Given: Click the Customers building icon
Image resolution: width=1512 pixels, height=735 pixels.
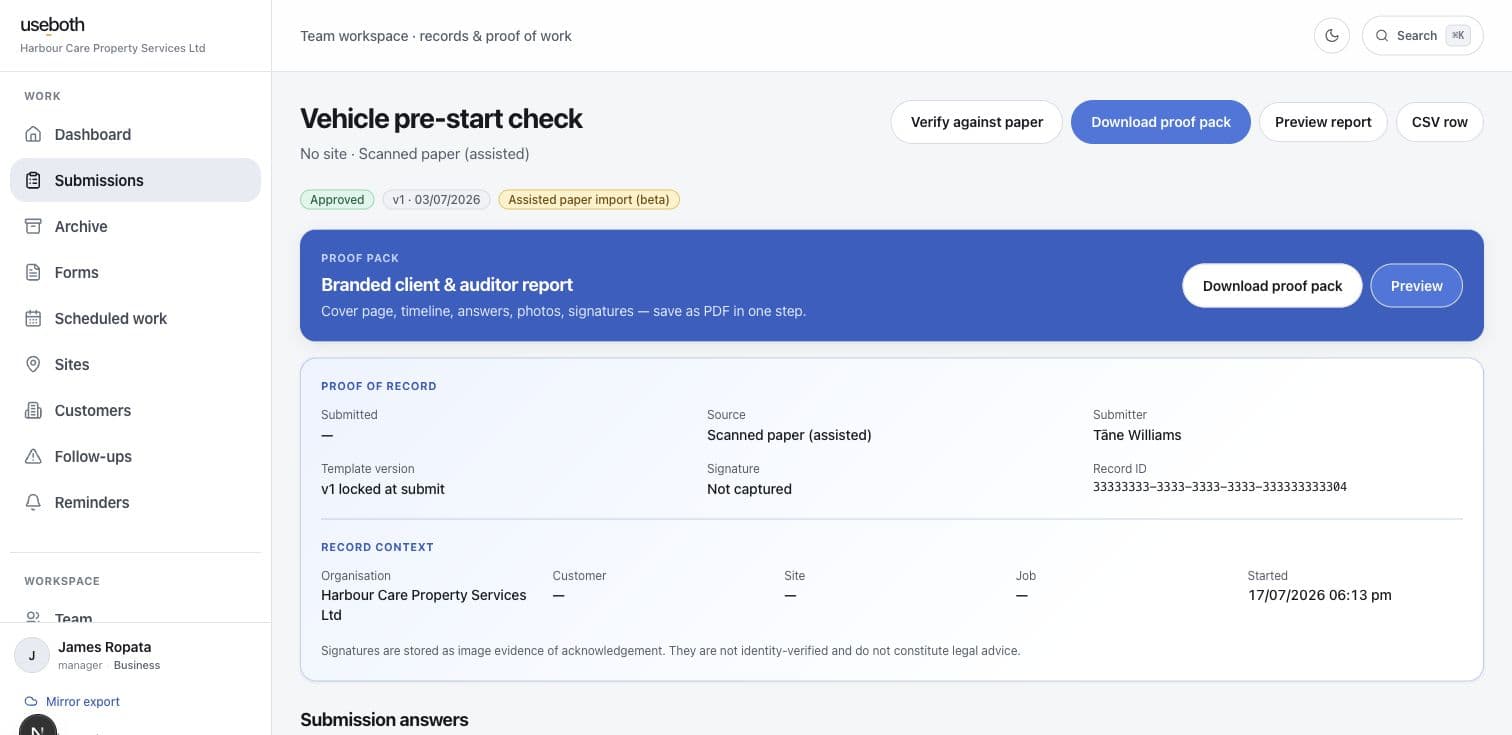Looking at the screenshot, I should [33, 410].
